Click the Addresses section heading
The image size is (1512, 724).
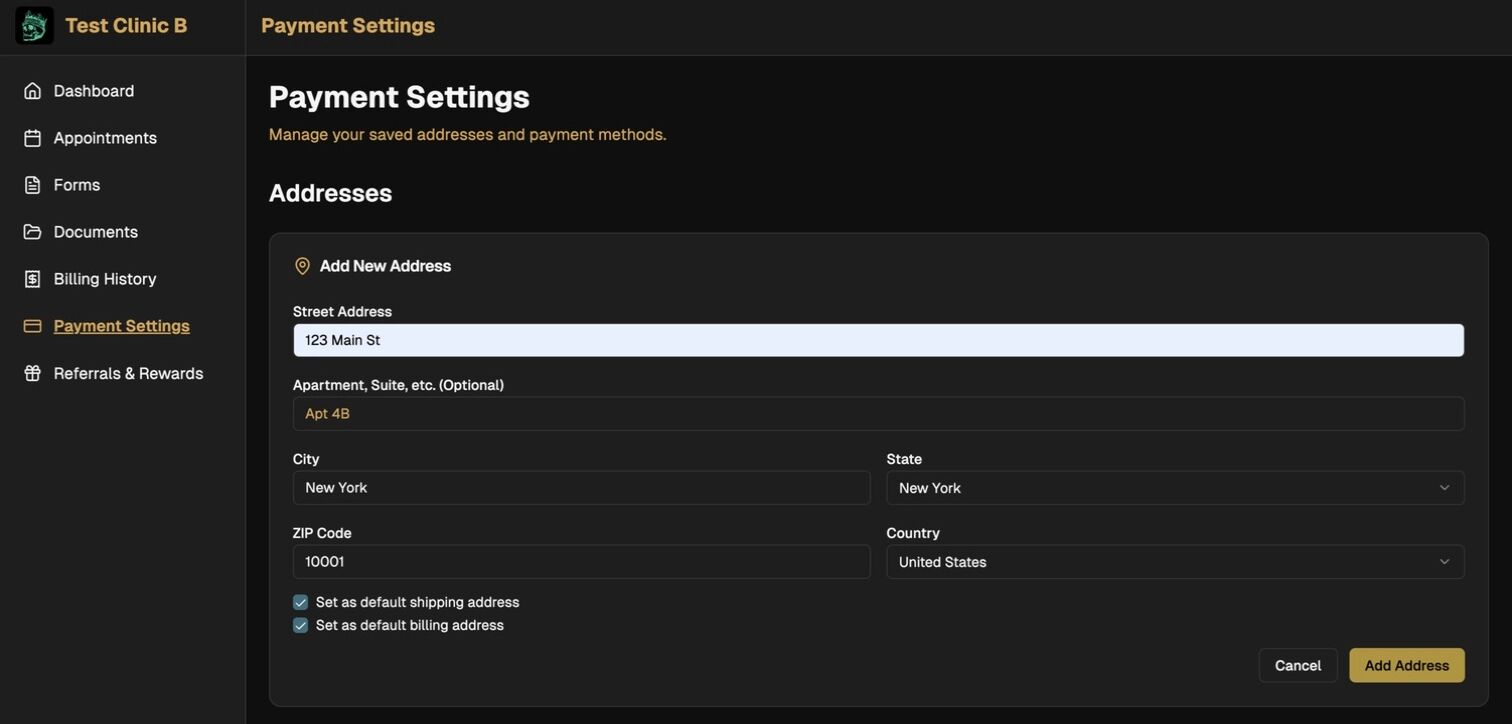pyautogui.click(x=331, y=193)
